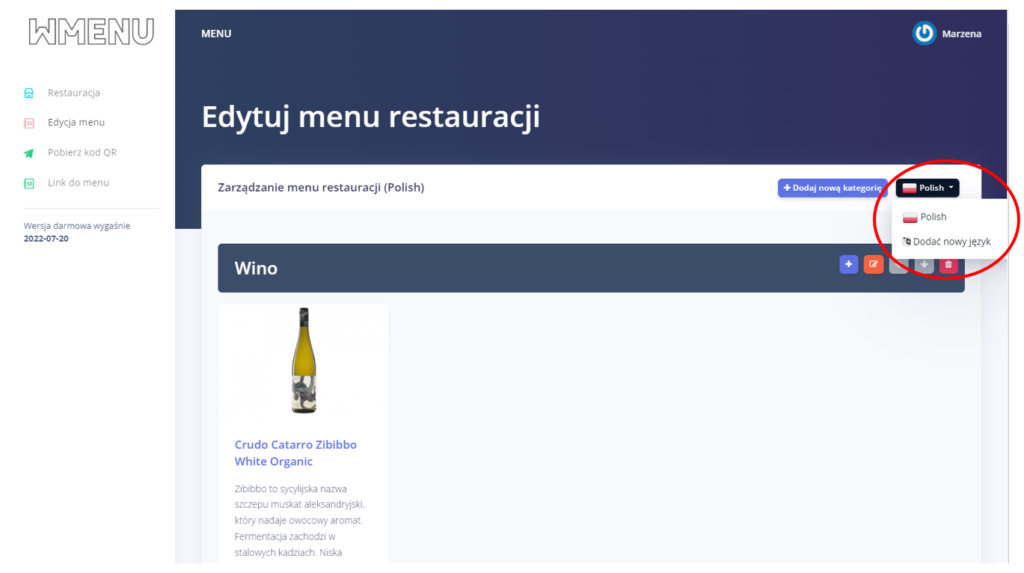The image size is (1024, 573).
Task: Open Edycja menu in the sidebar
Action: (x=76, y=123)
